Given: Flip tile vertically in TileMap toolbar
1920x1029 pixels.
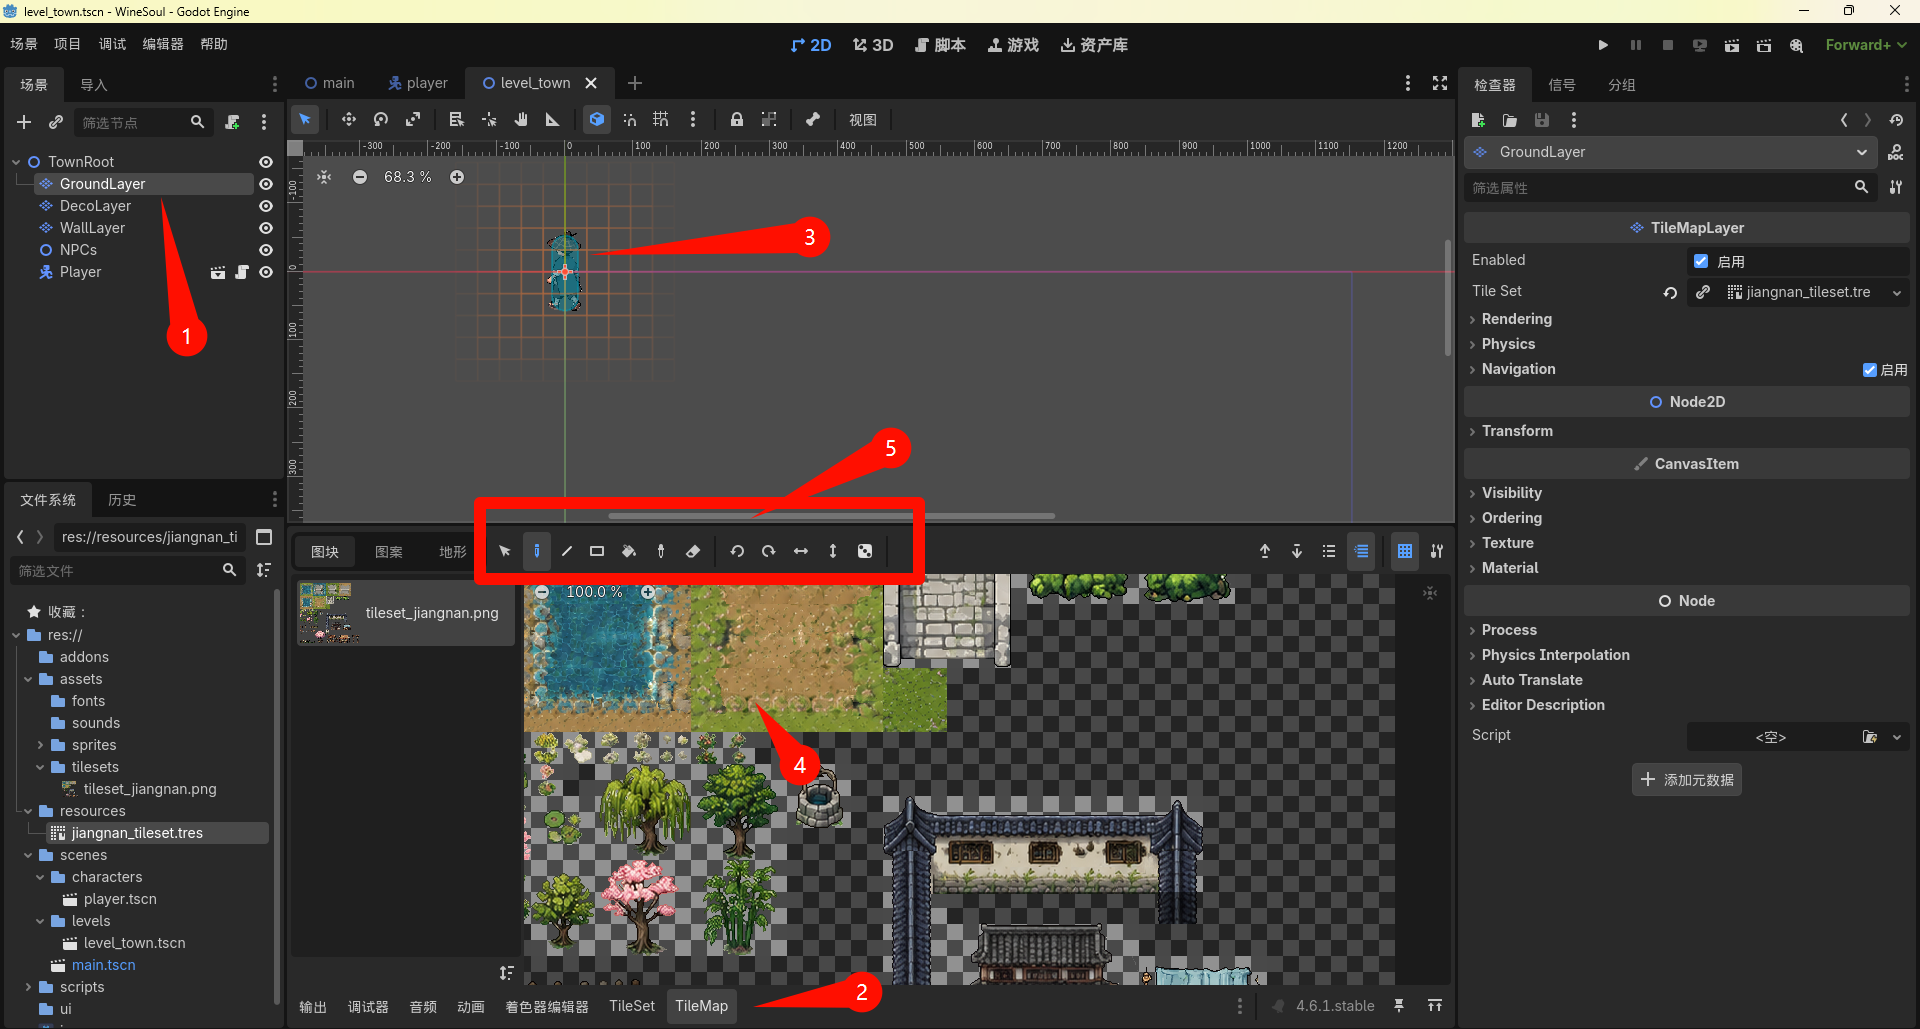Looking at the screenshot, I should click(833, 551).
